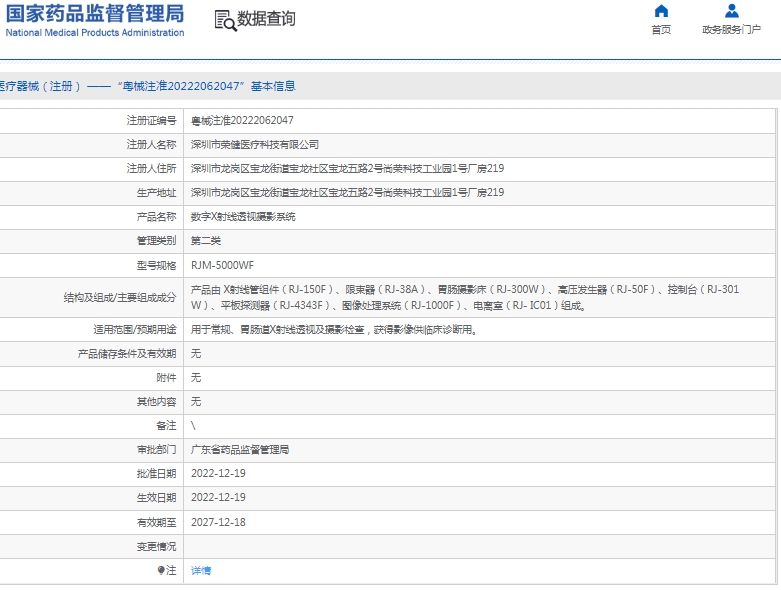
Task: Click the 注册人住所 address value
Action: 347,169
